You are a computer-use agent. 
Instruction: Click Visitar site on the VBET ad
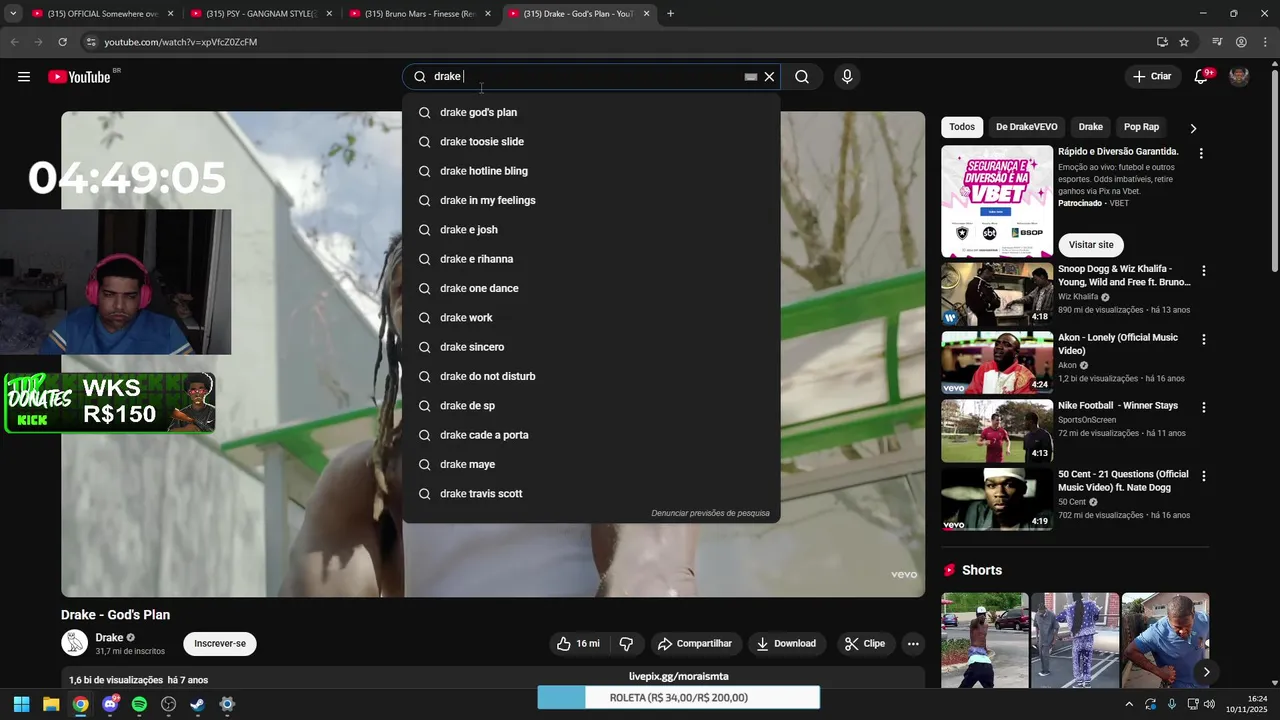tap(1091, 245)
